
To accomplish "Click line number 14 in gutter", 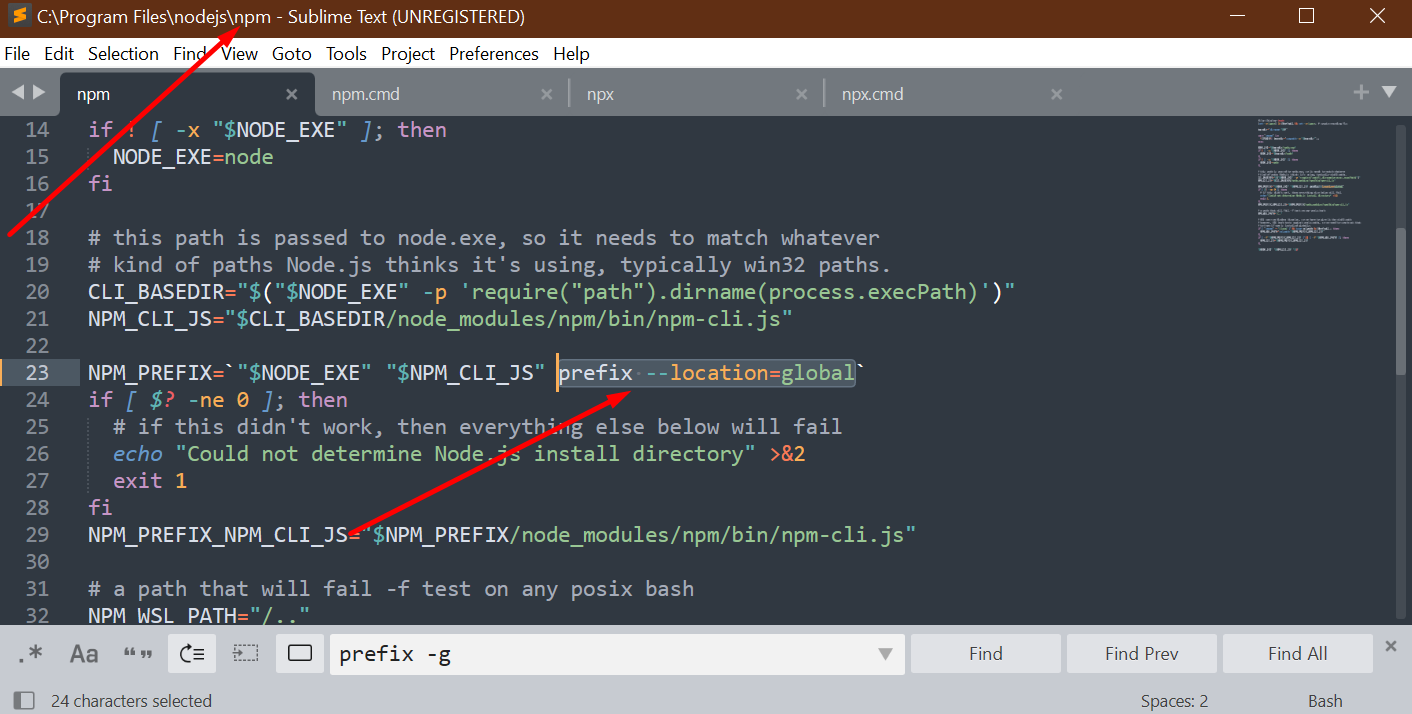I will tap(37, 130).
